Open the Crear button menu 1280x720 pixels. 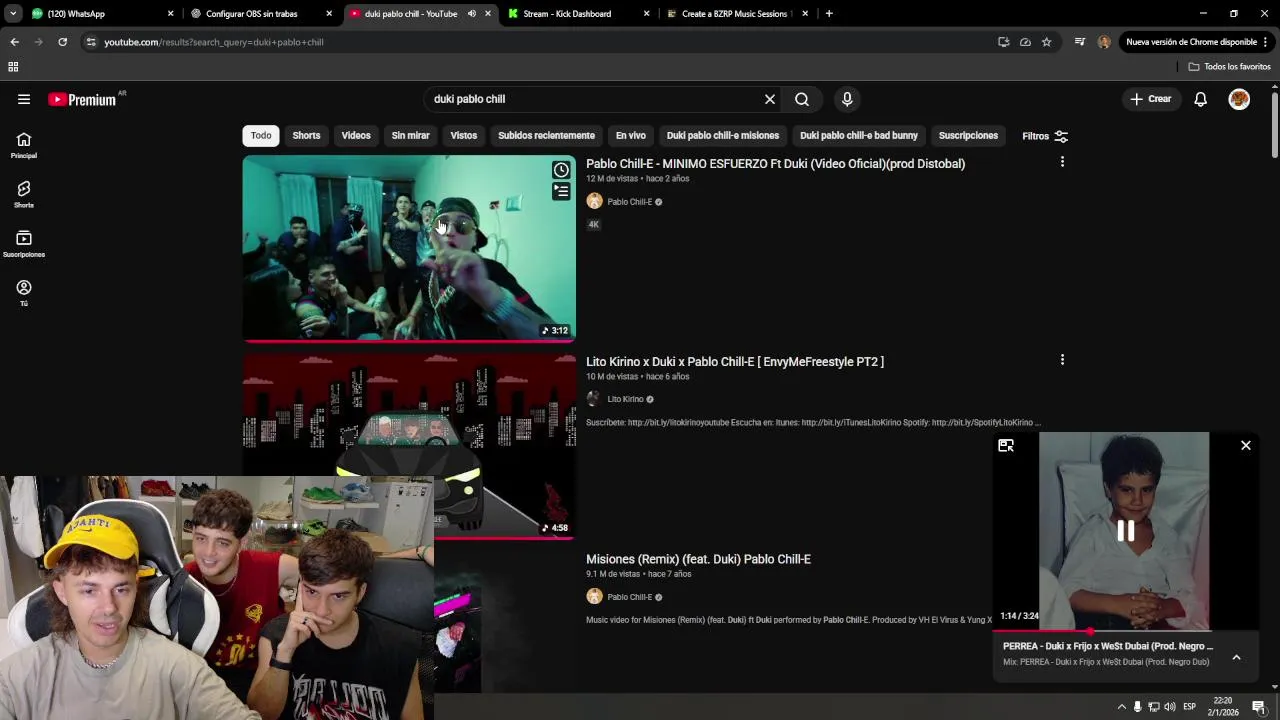point(1150,99)
